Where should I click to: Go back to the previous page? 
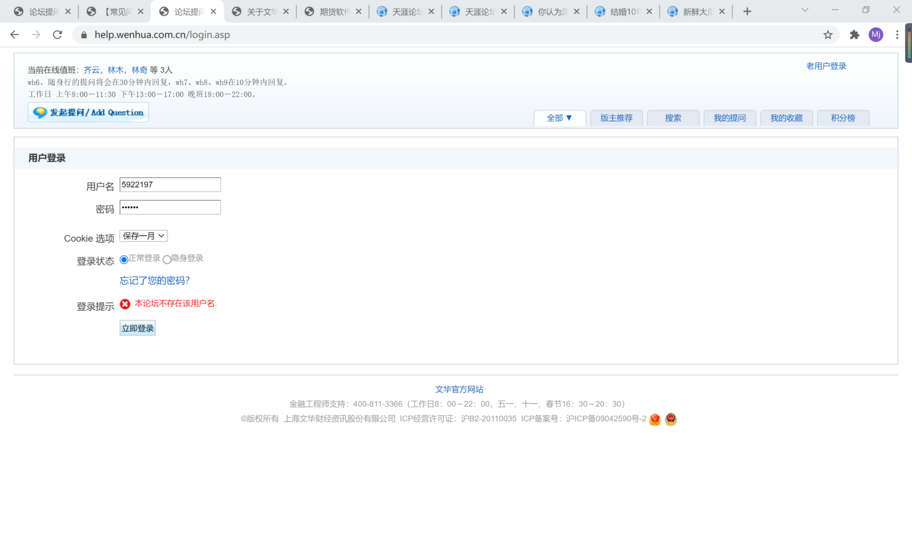tap(15, 35)
